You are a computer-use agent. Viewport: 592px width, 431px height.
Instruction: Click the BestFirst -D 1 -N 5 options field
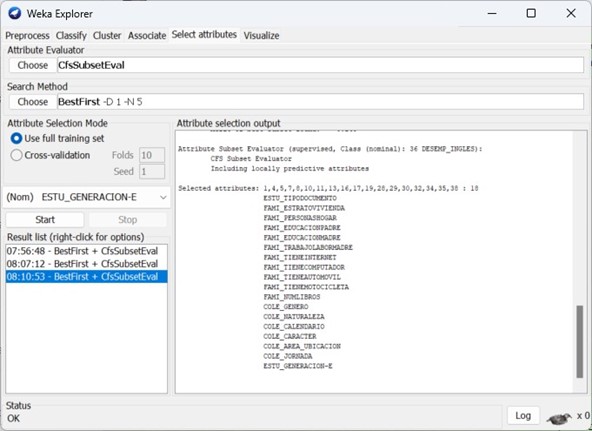[320, 102]
